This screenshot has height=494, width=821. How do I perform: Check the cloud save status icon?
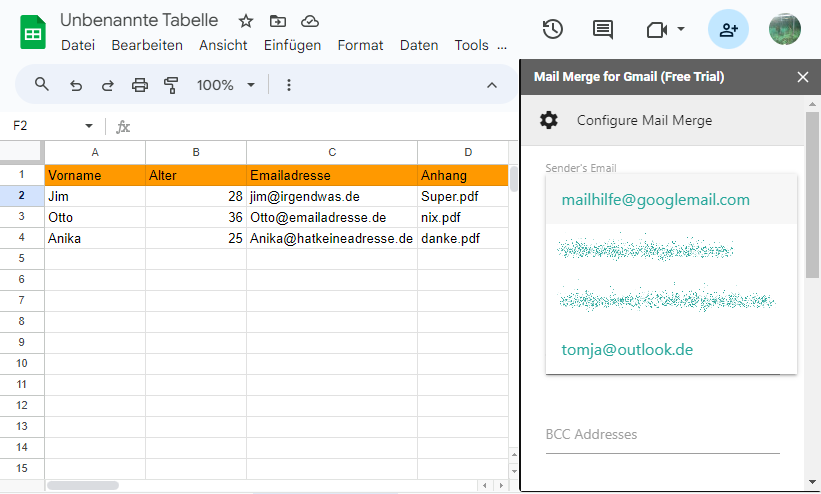click(310, 21)
